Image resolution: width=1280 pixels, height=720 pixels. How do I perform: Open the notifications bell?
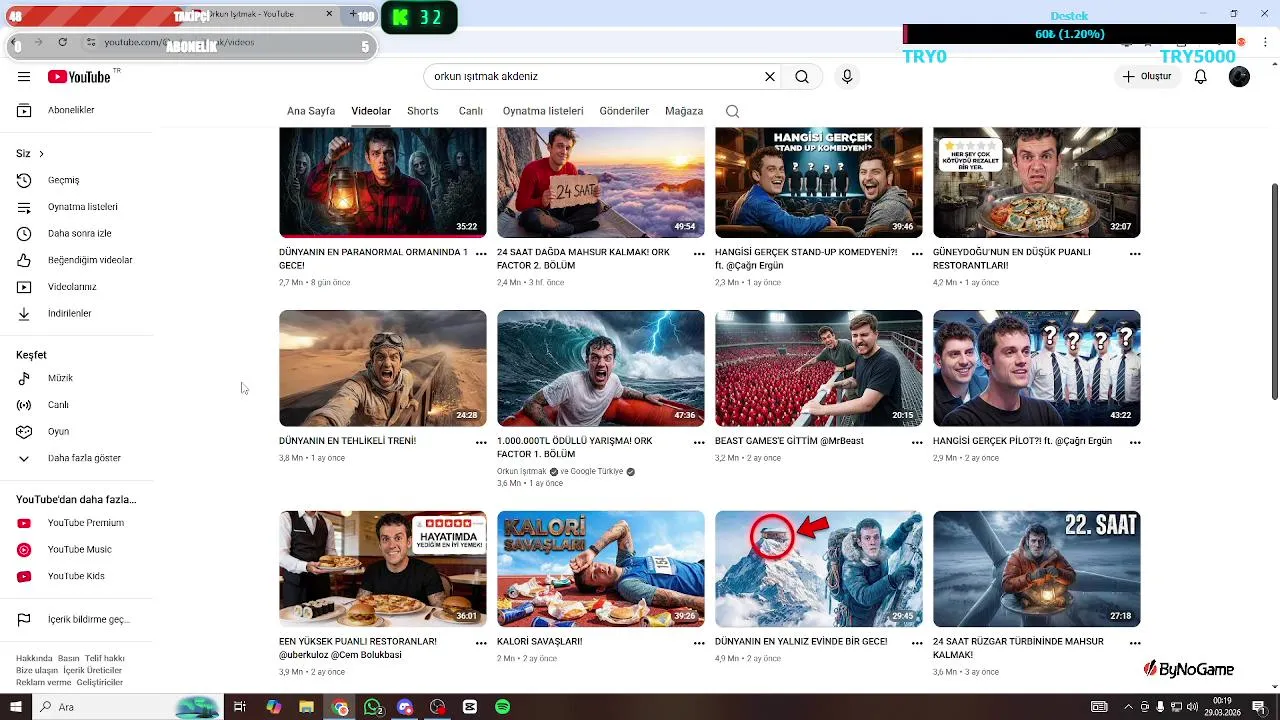tap(1201, 77)
